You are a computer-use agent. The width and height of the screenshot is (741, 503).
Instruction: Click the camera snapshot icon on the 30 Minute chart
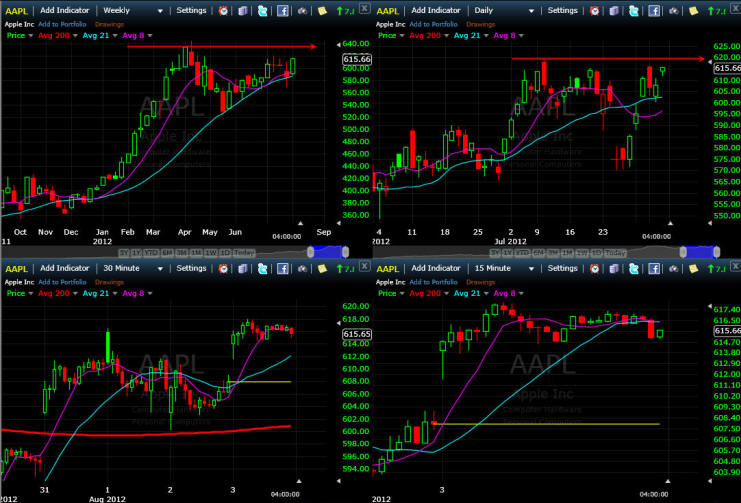tap(302, 269)
